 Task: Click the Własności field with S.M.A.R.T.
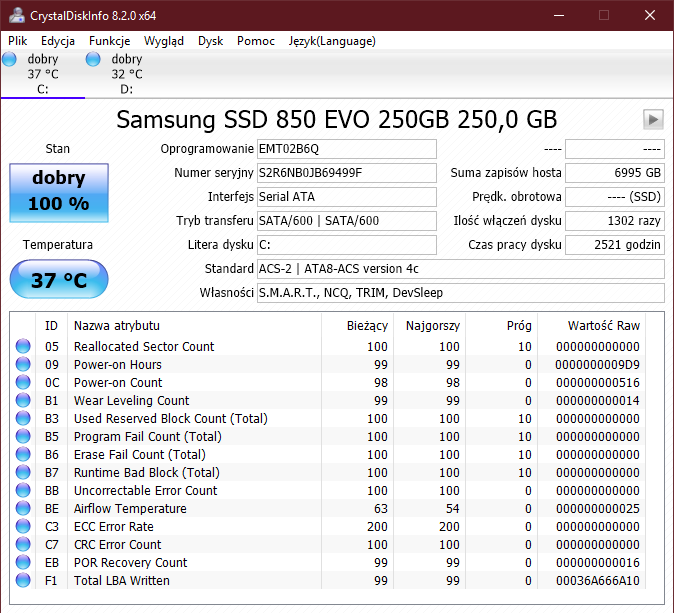(461, 293)
